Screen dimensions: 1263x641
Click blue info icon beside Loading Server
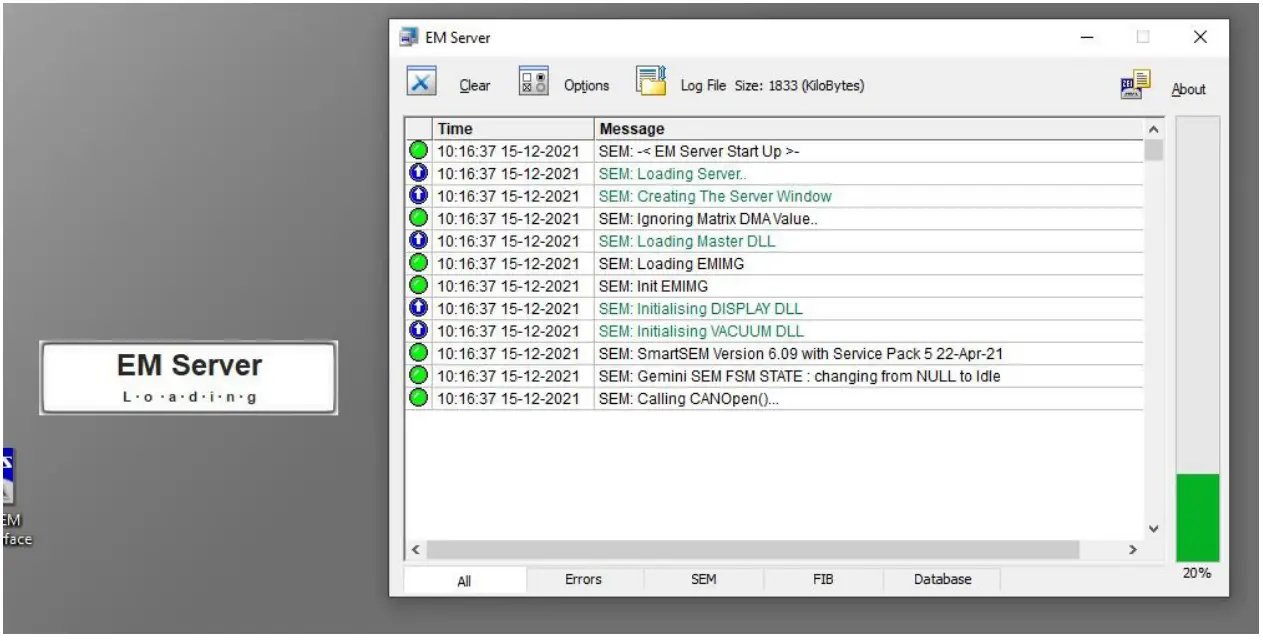tap(418, 174)
